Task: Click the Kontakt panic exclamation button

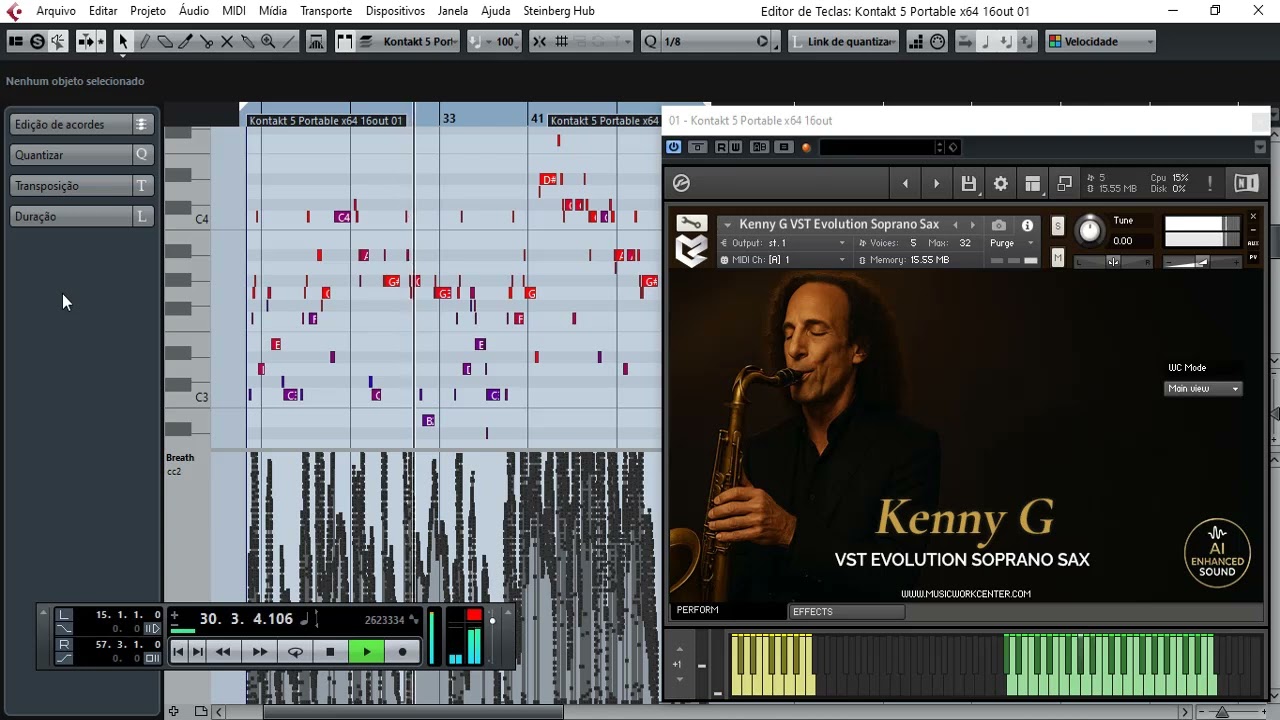Action: pos(1210,183)
